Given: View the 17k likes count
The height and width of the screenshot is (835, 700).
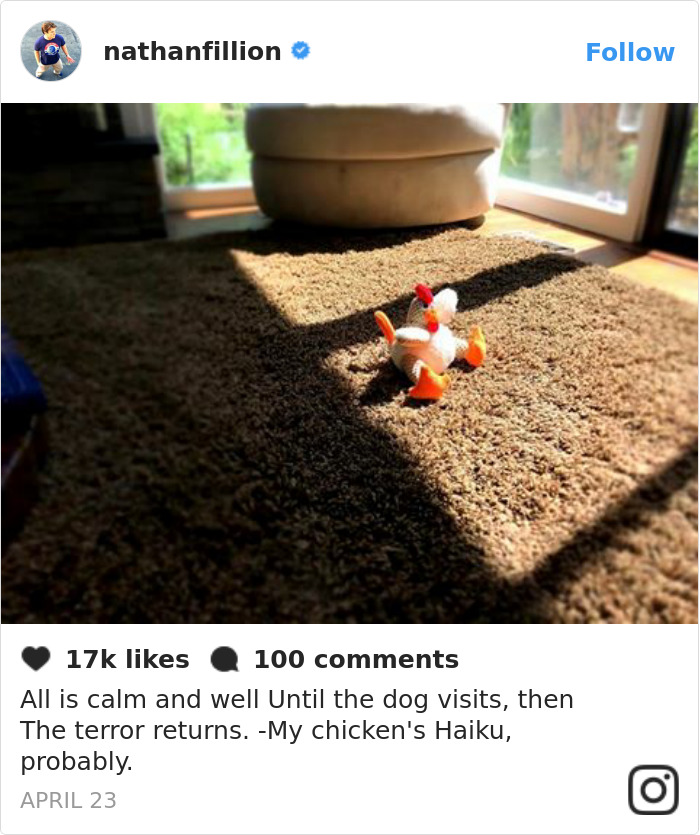Looking at the screenshot, I should [x=128, y=659].
